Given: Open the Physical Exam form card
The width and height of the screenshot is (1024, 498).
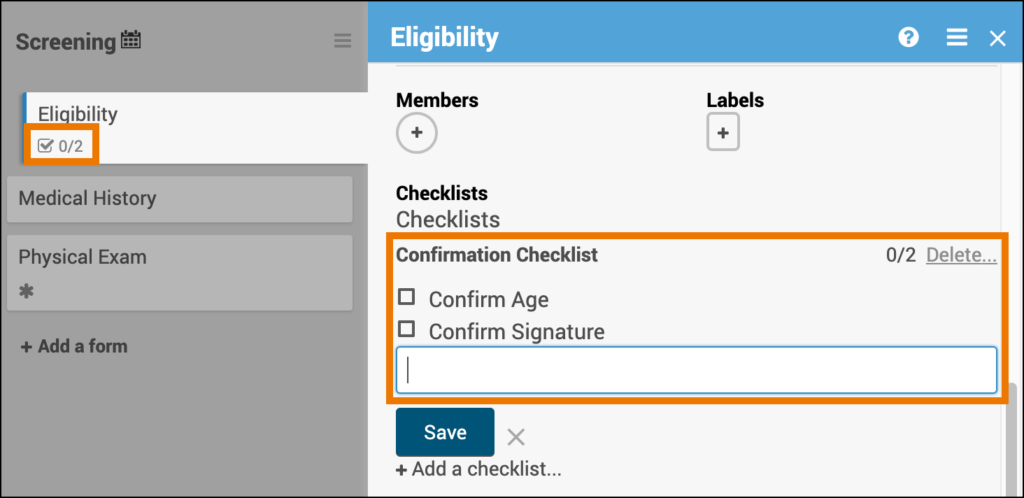Looking at the screenshot, I should pos(179,258).
